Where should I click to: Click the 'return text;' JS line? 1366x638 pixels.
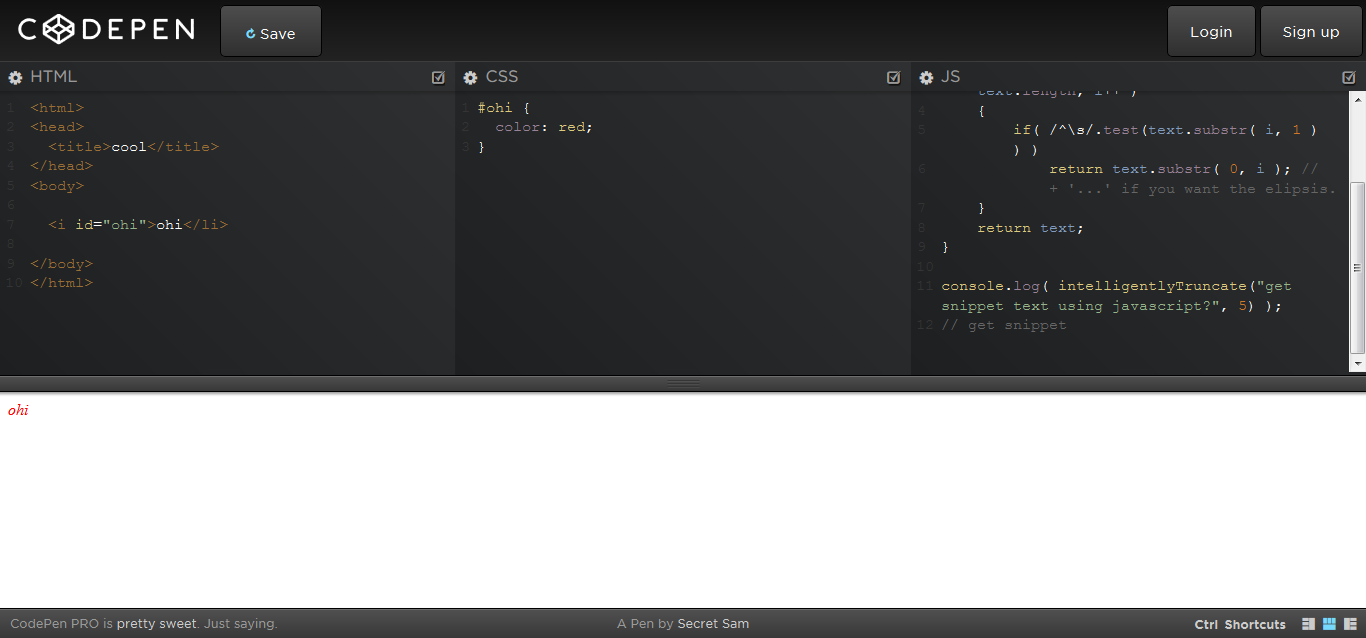(1030, 228)
